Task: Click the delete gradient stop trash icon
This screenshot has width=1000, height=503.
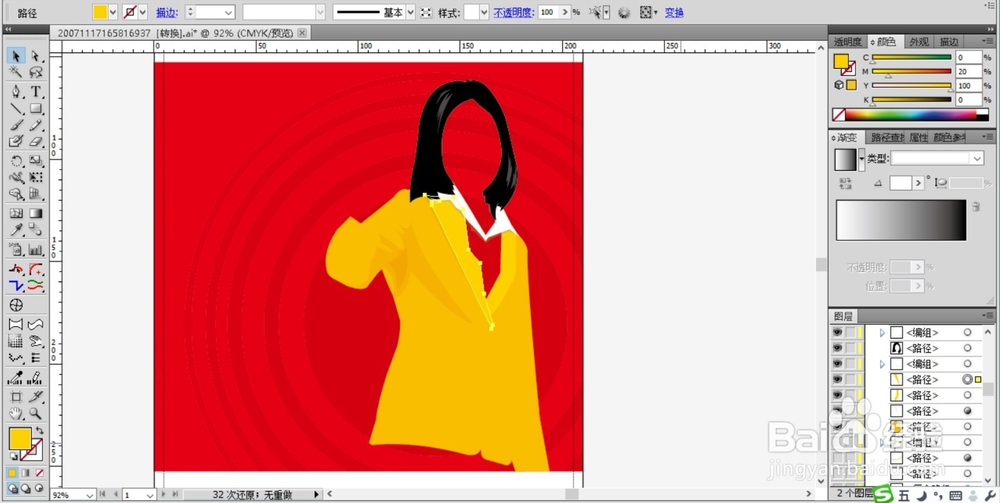Action: pos(975,207)
